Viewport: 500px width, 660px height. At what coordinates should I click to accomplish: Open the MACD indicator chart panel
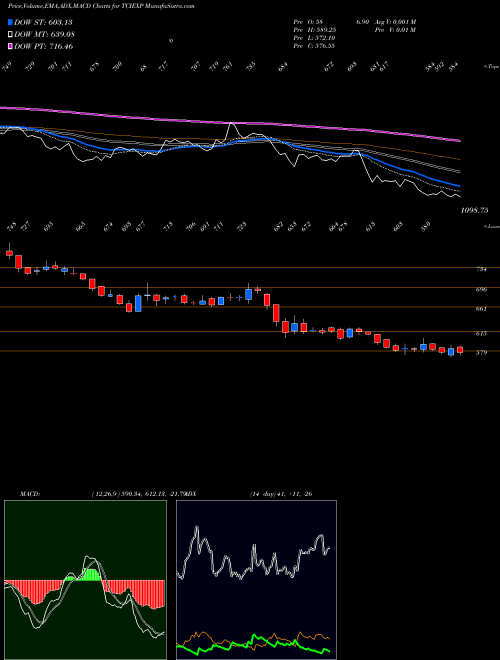coord(85,580)
